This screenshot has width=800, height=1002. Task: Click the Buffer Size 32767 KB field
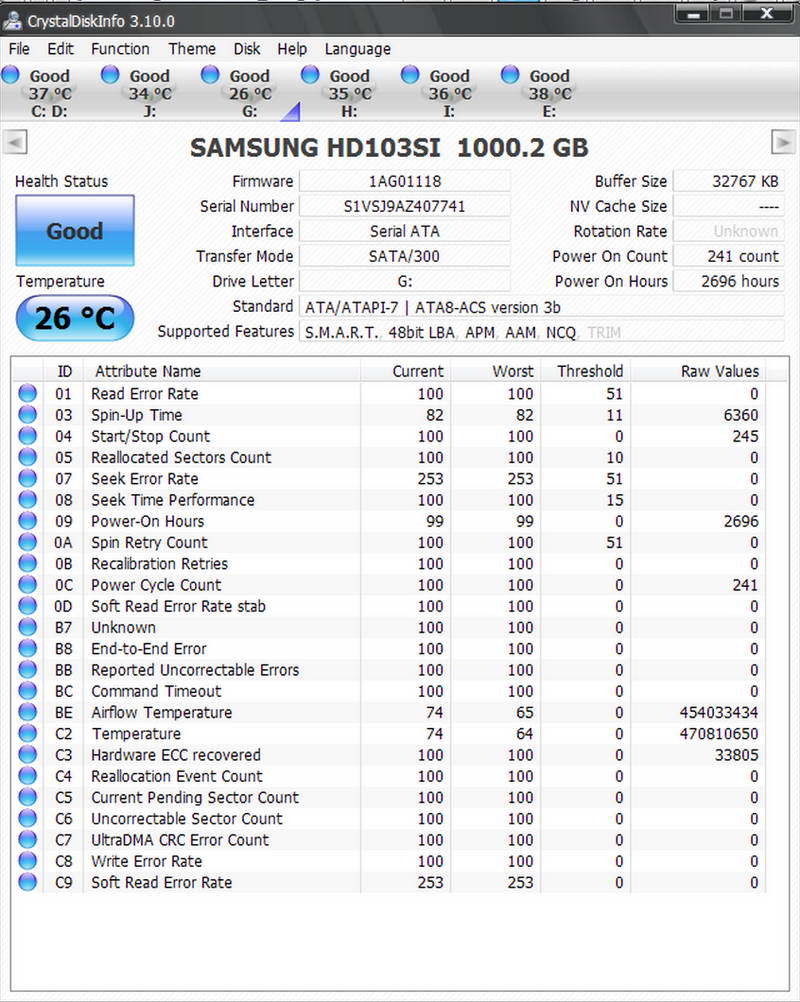tap(729, 181)
